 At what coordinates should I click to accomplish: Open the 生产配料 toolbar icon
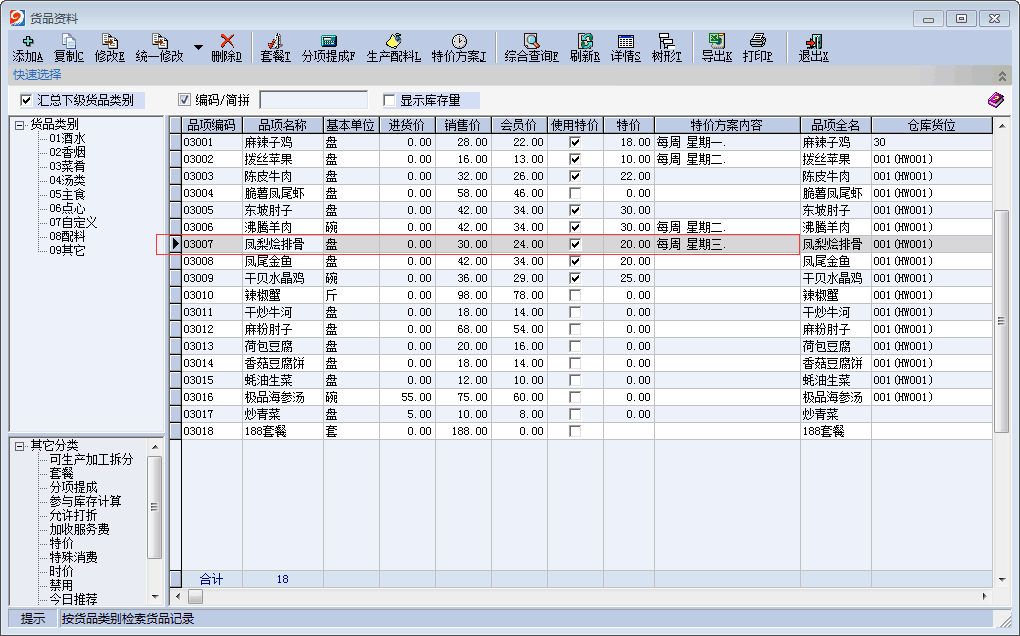[394, 41]
